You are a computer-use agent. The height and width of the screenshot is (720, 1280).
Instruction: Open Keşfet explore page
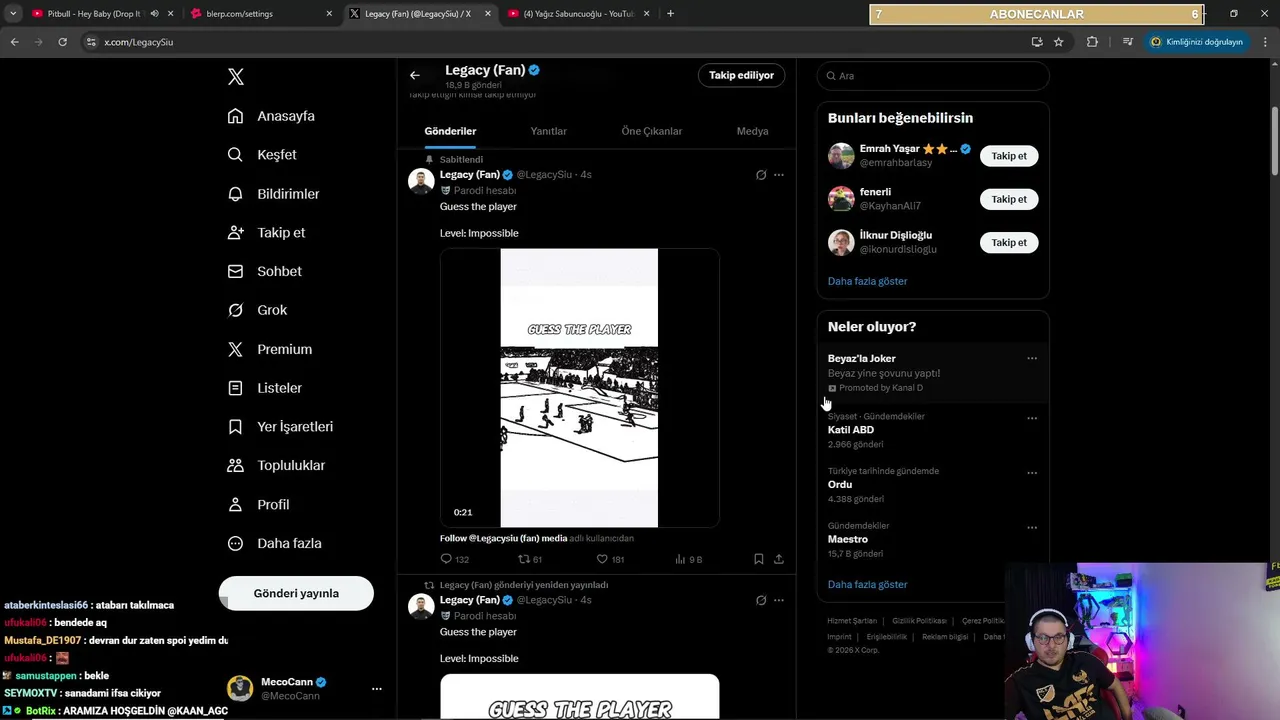pos(263,155)
